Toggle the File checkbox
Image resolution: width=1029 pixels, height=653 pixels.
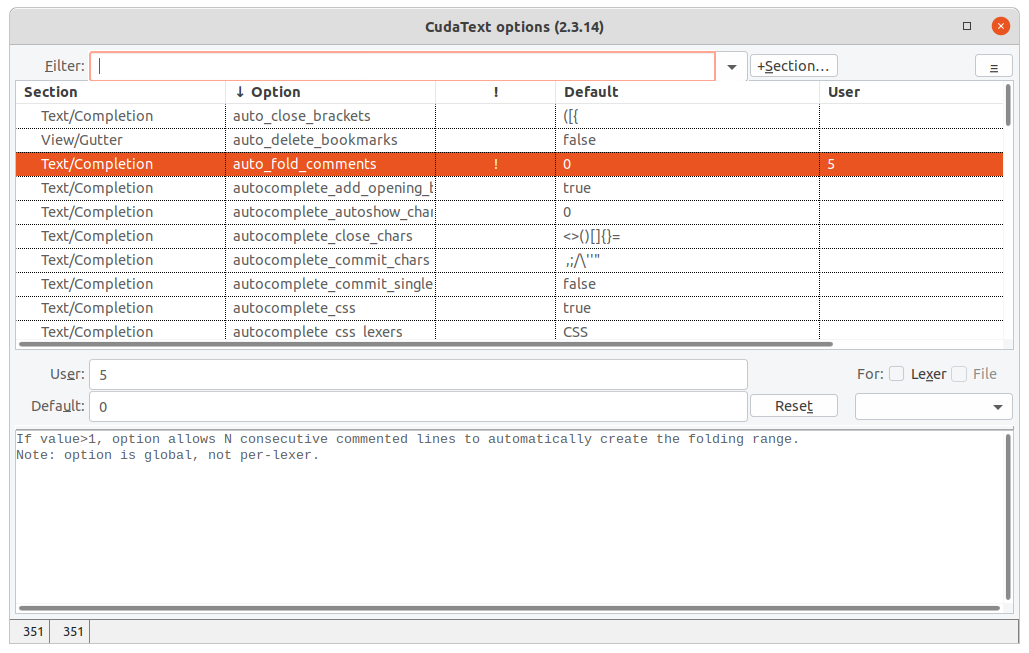coord(959,374)
